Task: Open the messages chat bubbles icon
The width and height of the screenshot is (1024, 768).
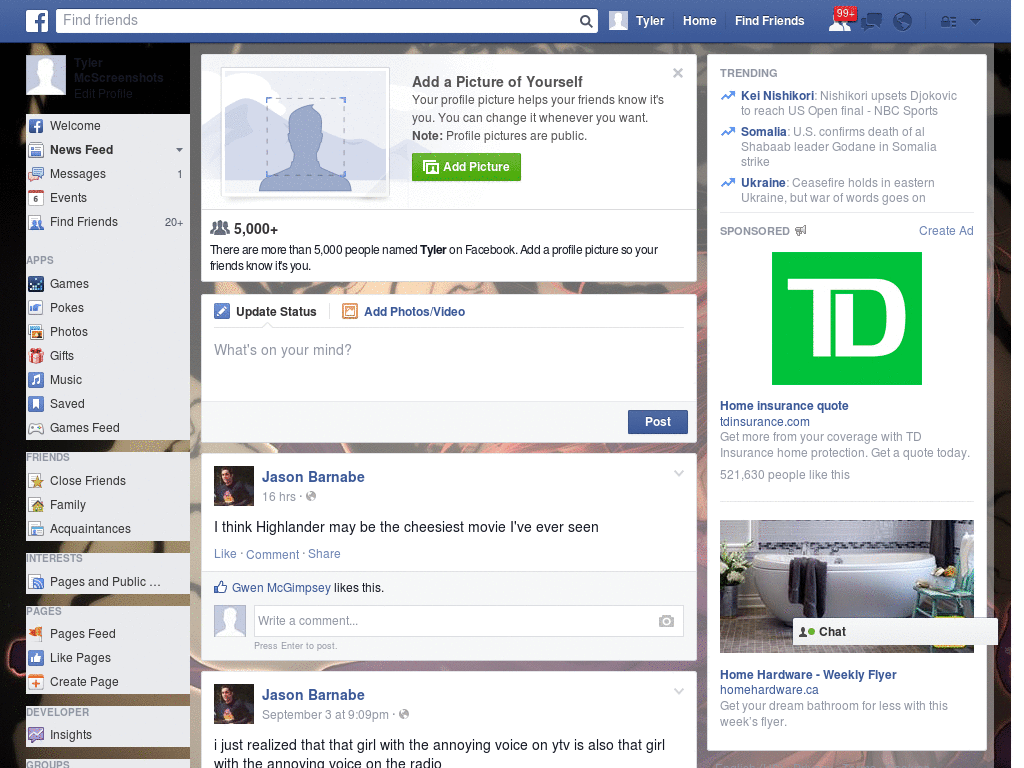Action: click(871, 22)
